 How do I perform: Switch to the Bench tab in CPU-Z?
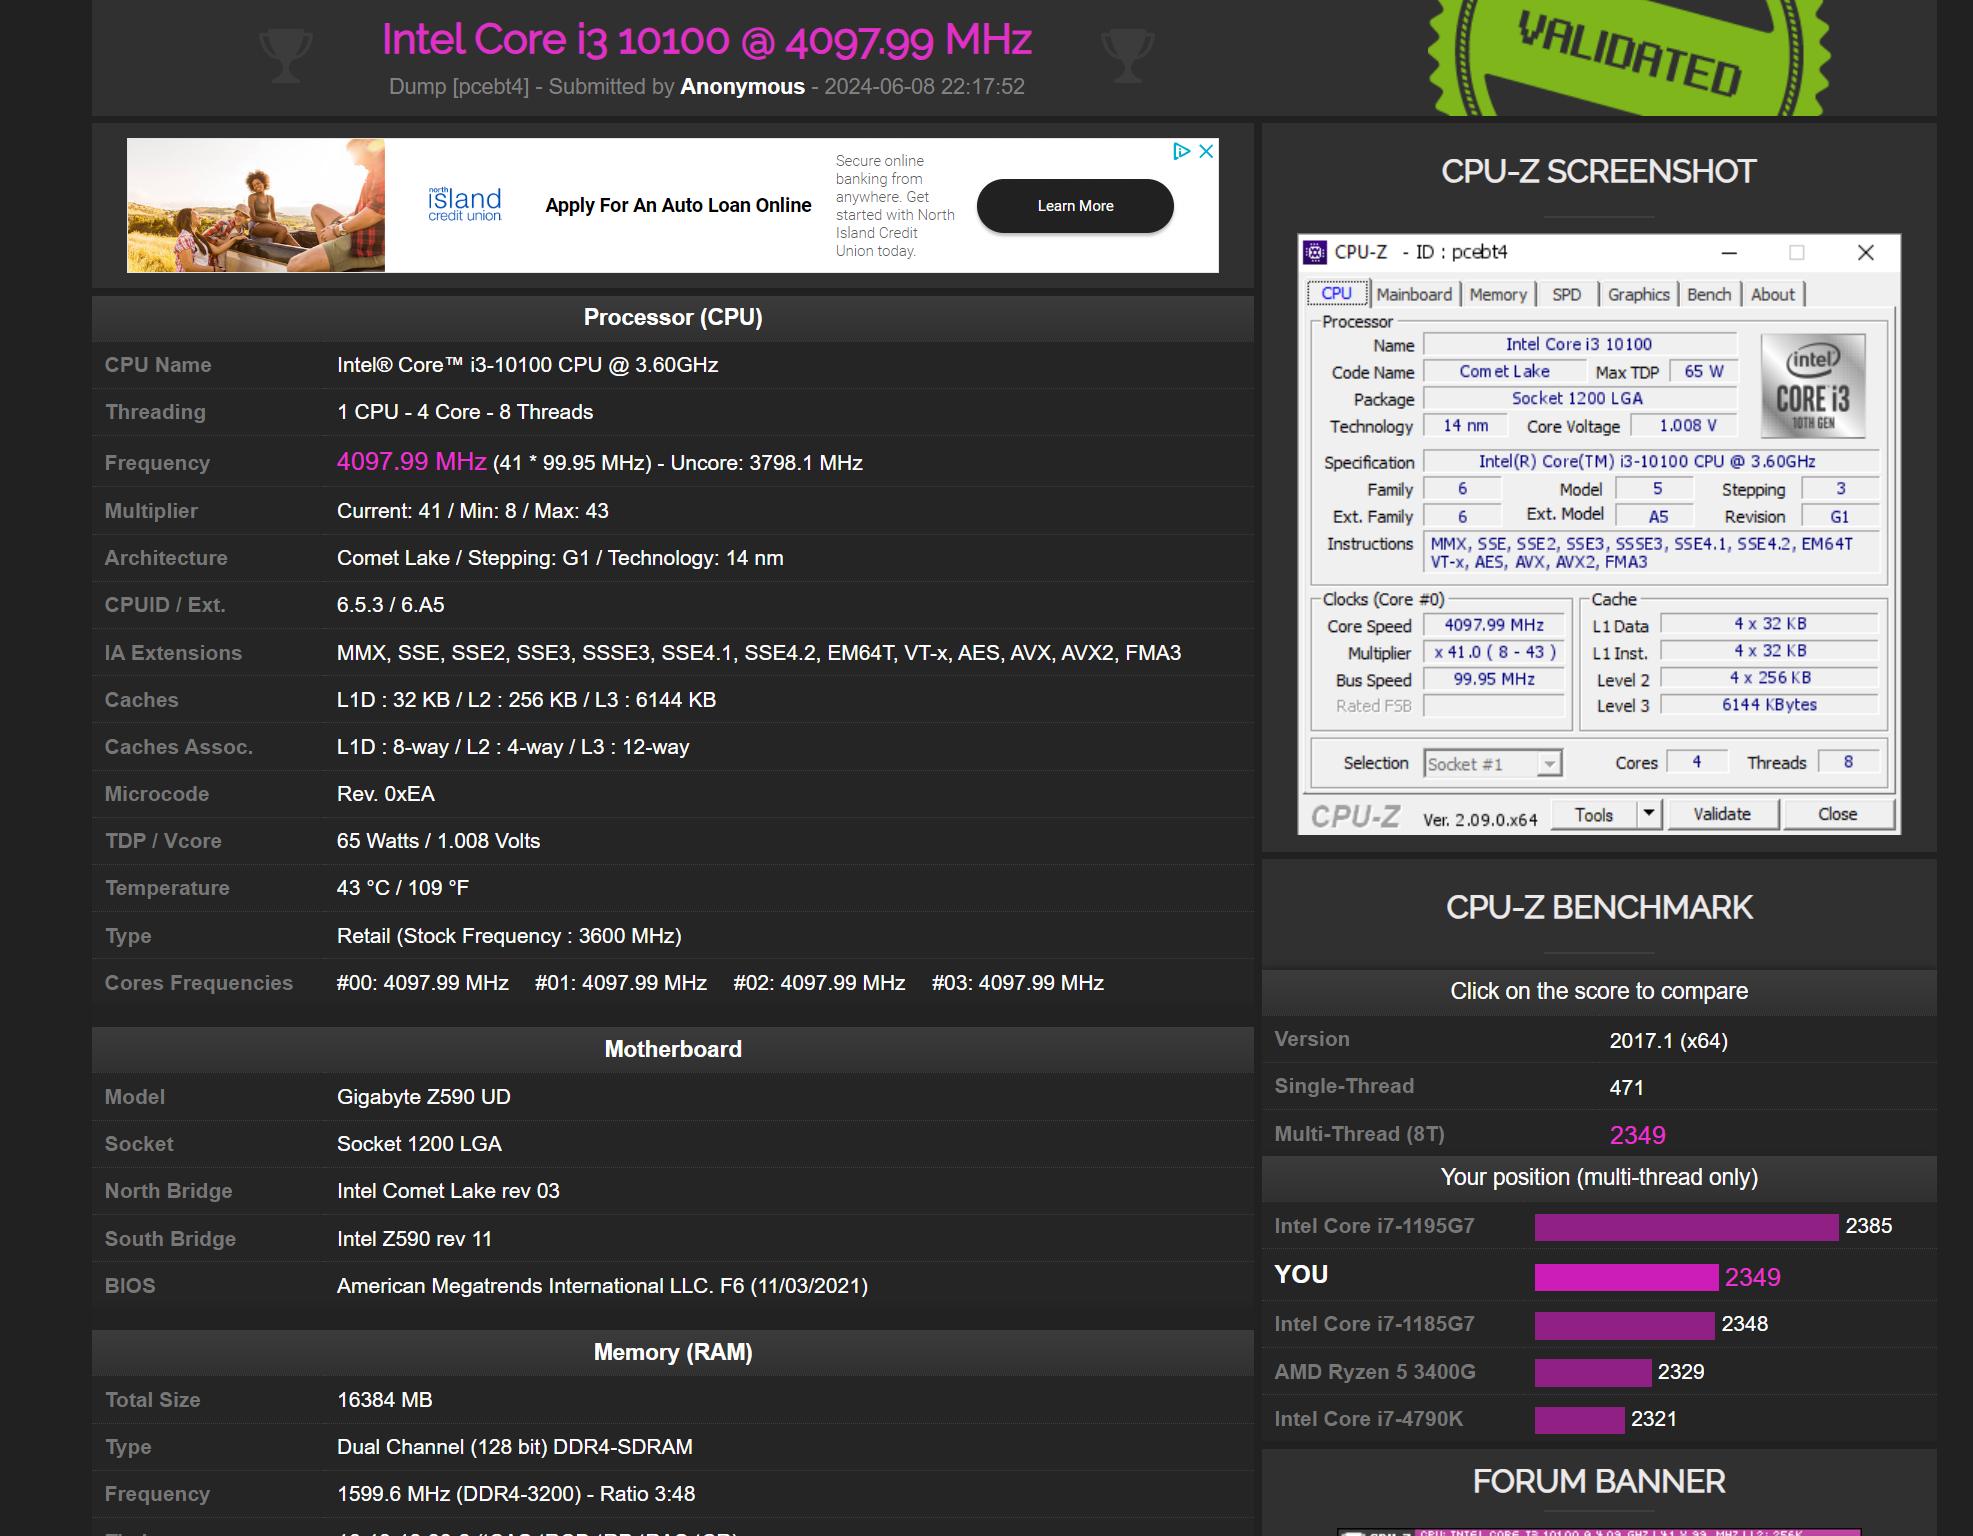[1709, 294]
